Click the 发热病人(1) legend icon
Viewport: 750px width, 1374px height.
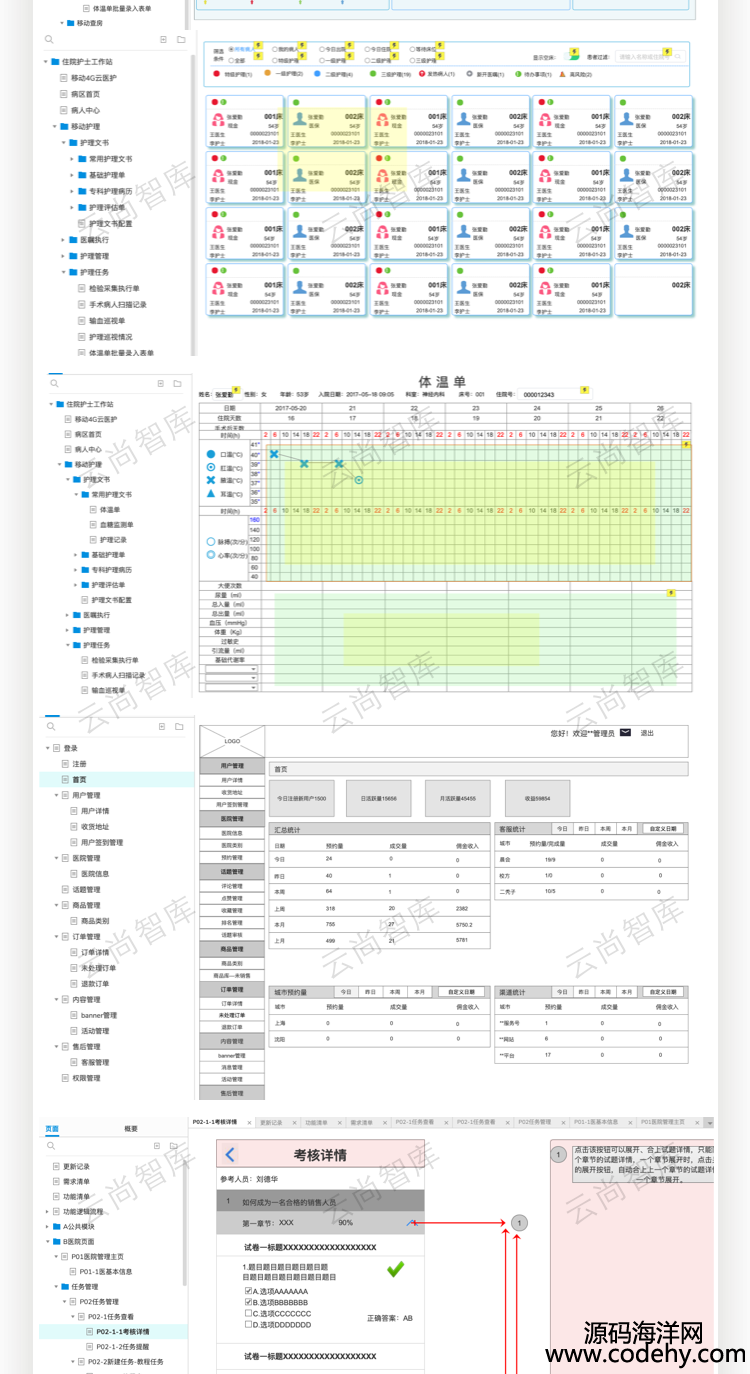[x=422, y=74]
